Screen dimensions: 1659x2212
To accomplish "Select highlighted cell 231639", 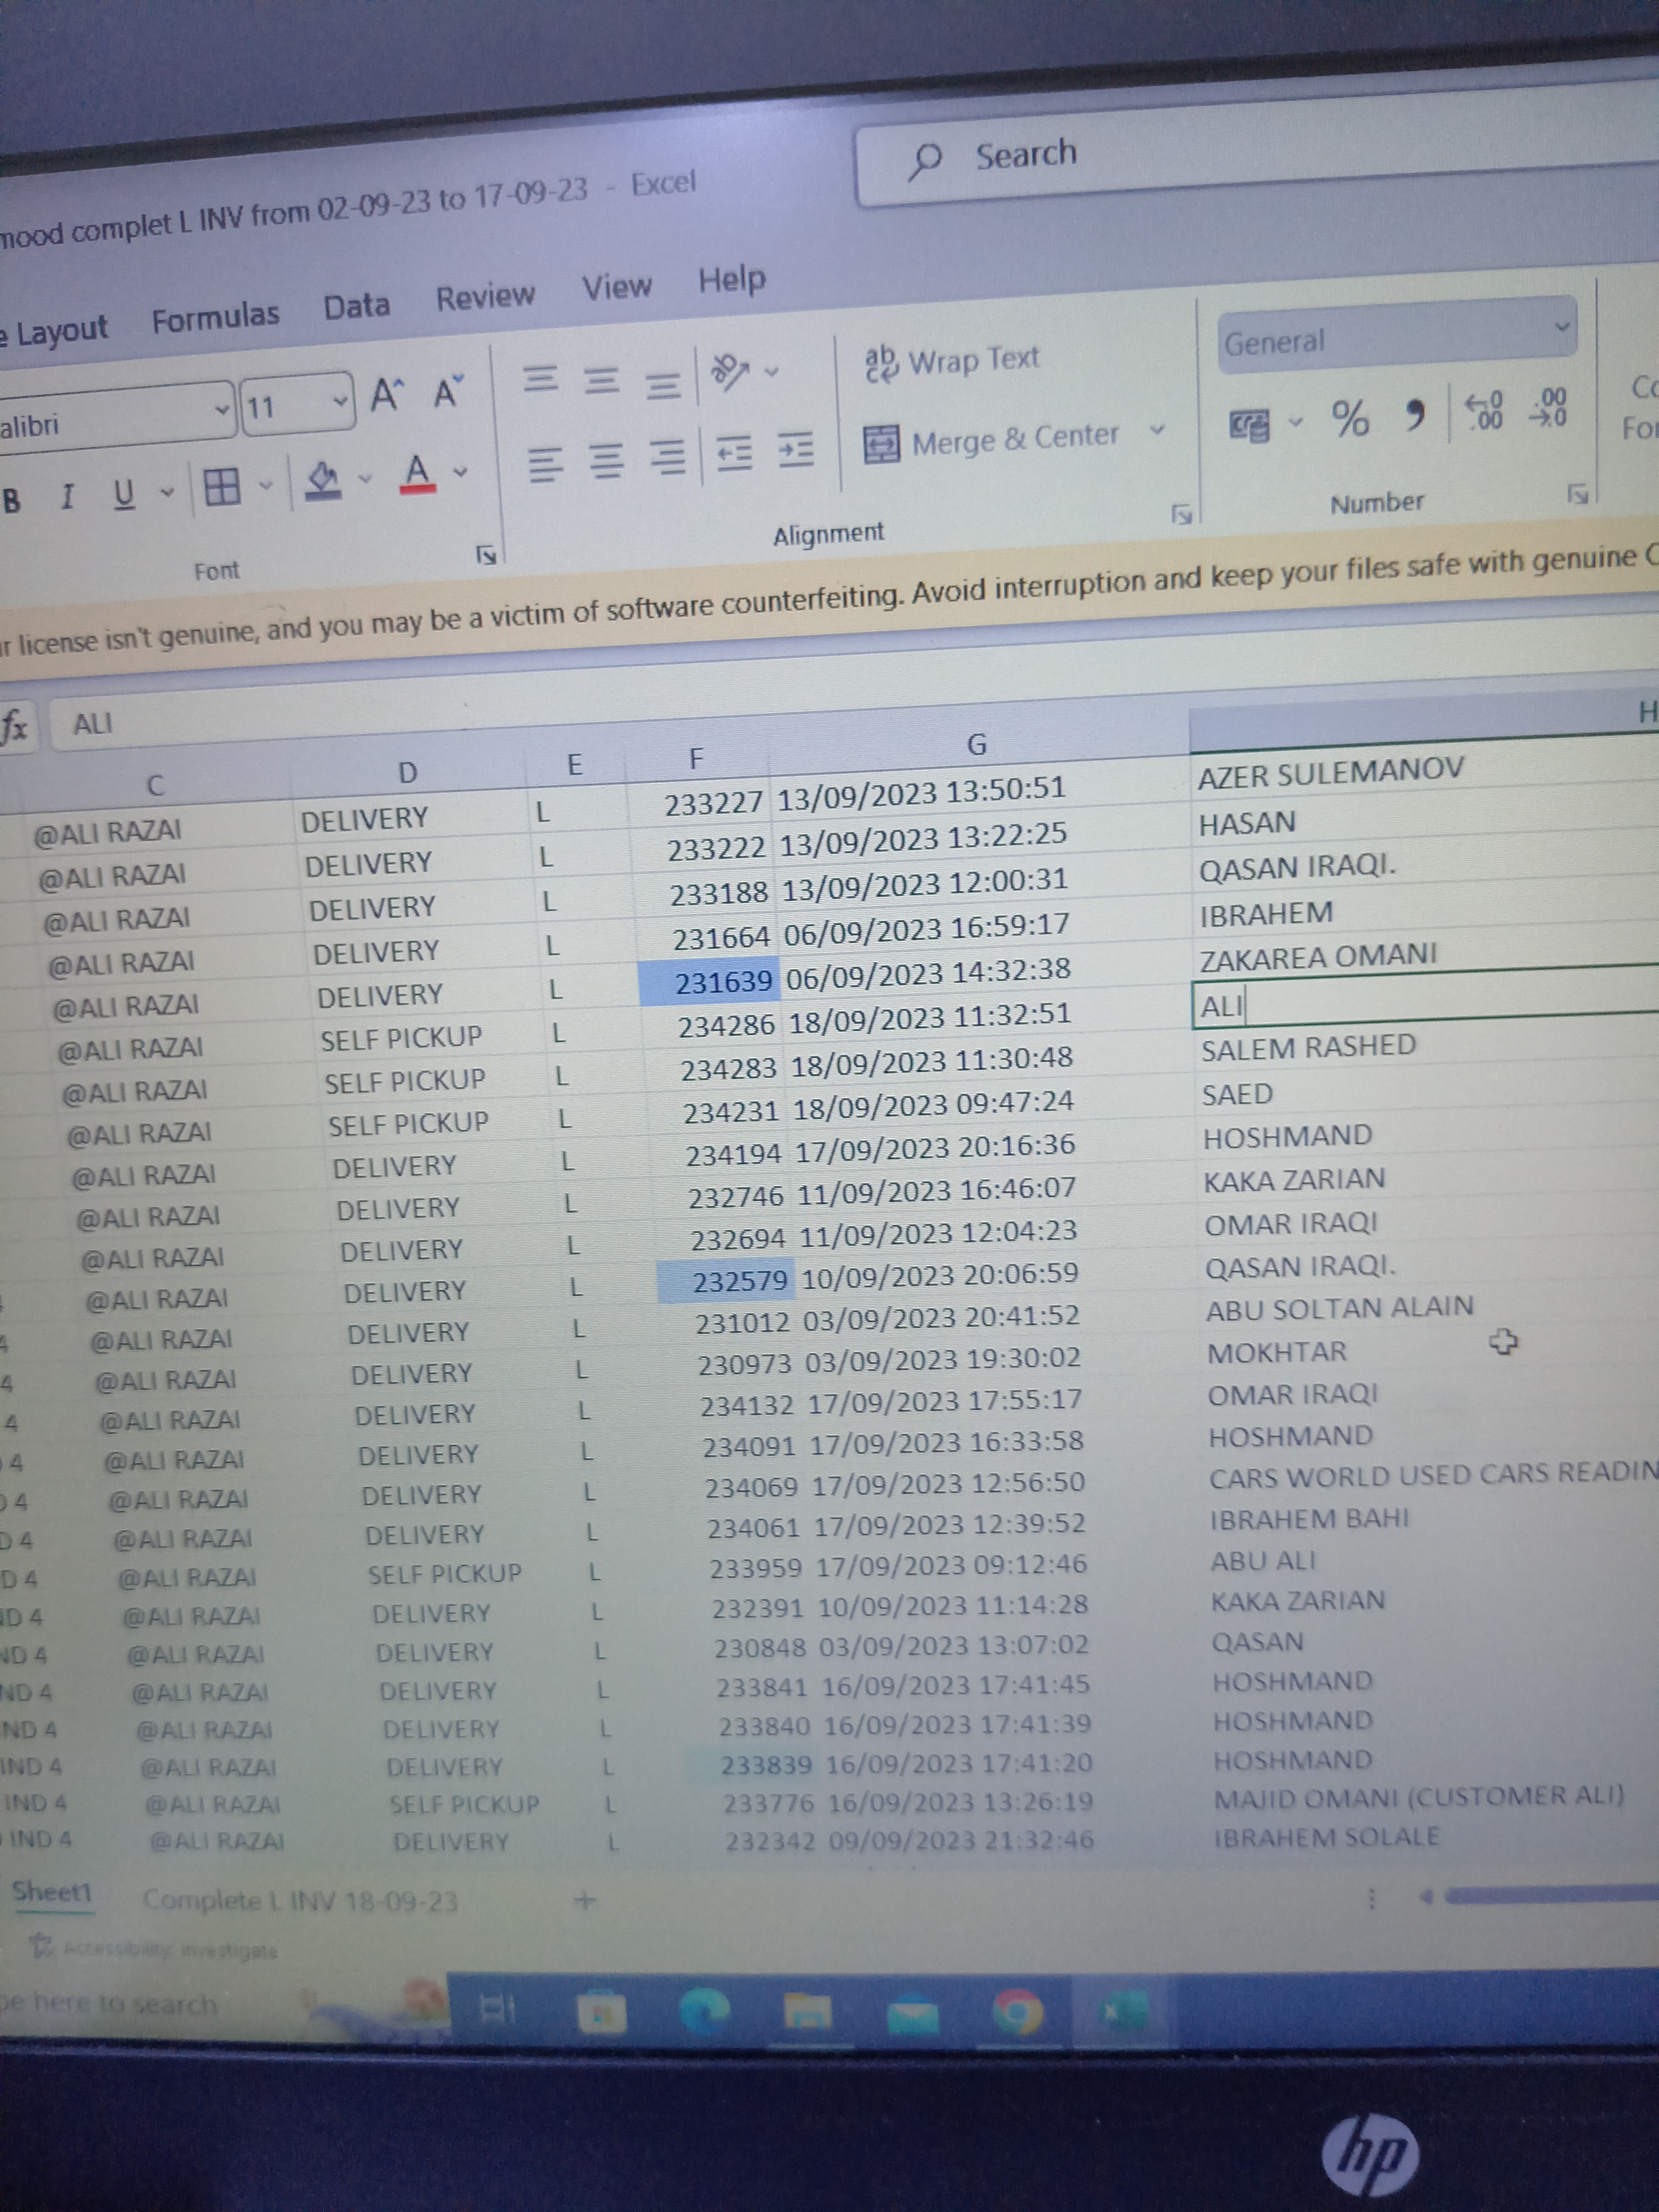I will click(x=708, y=982).
